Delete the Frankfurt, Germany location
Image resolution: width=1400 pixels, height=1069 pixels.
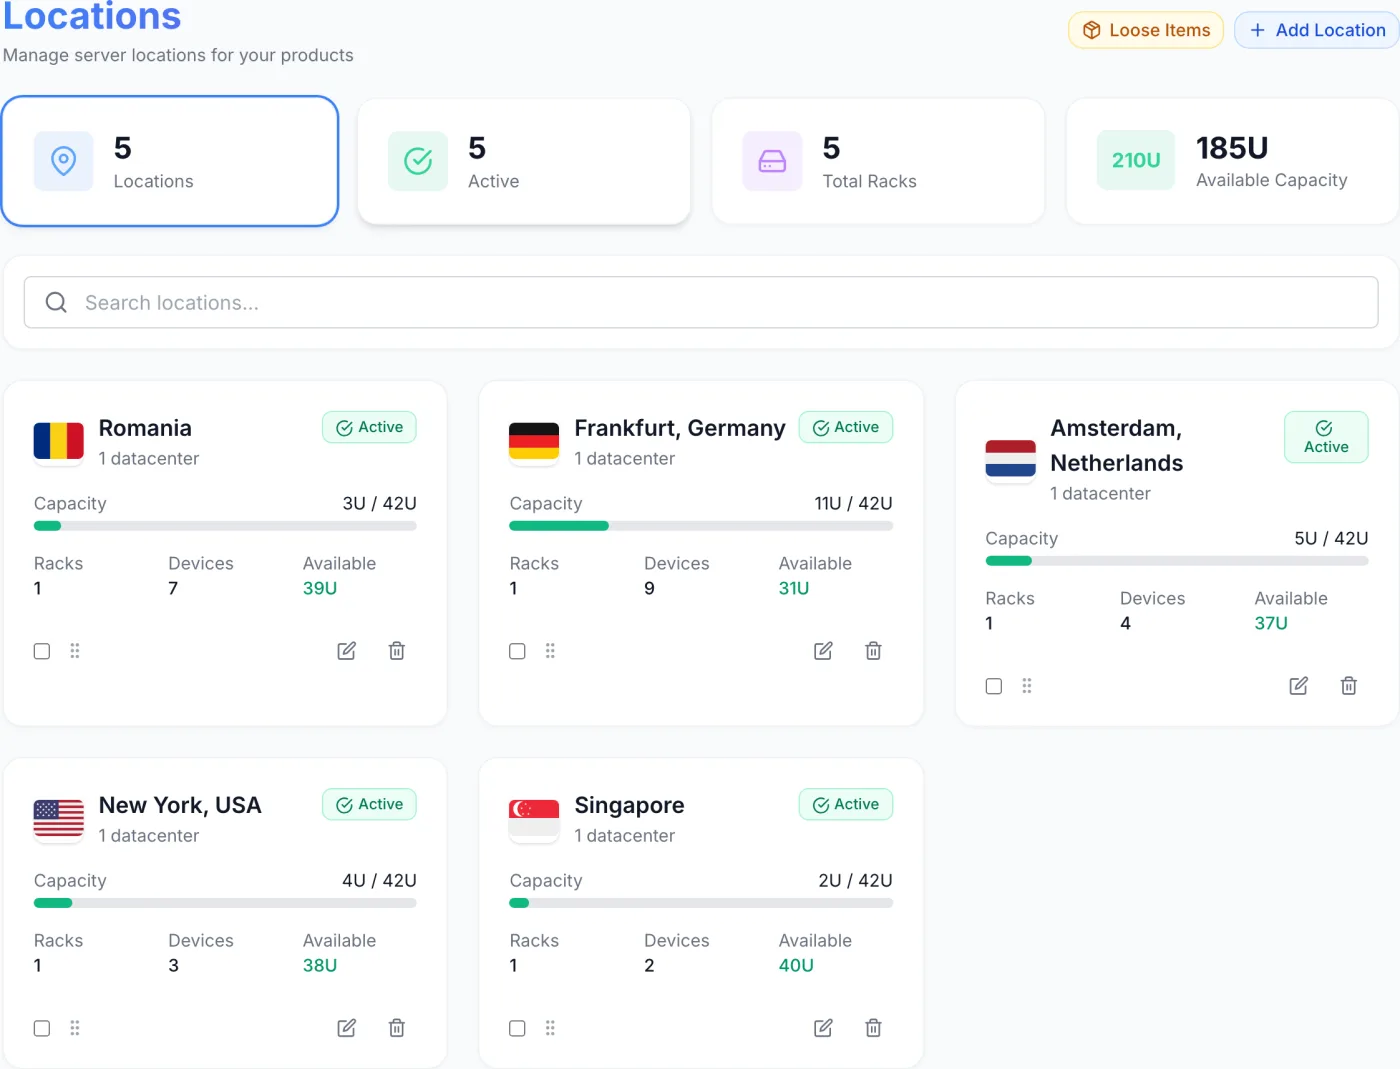(873, 651)
